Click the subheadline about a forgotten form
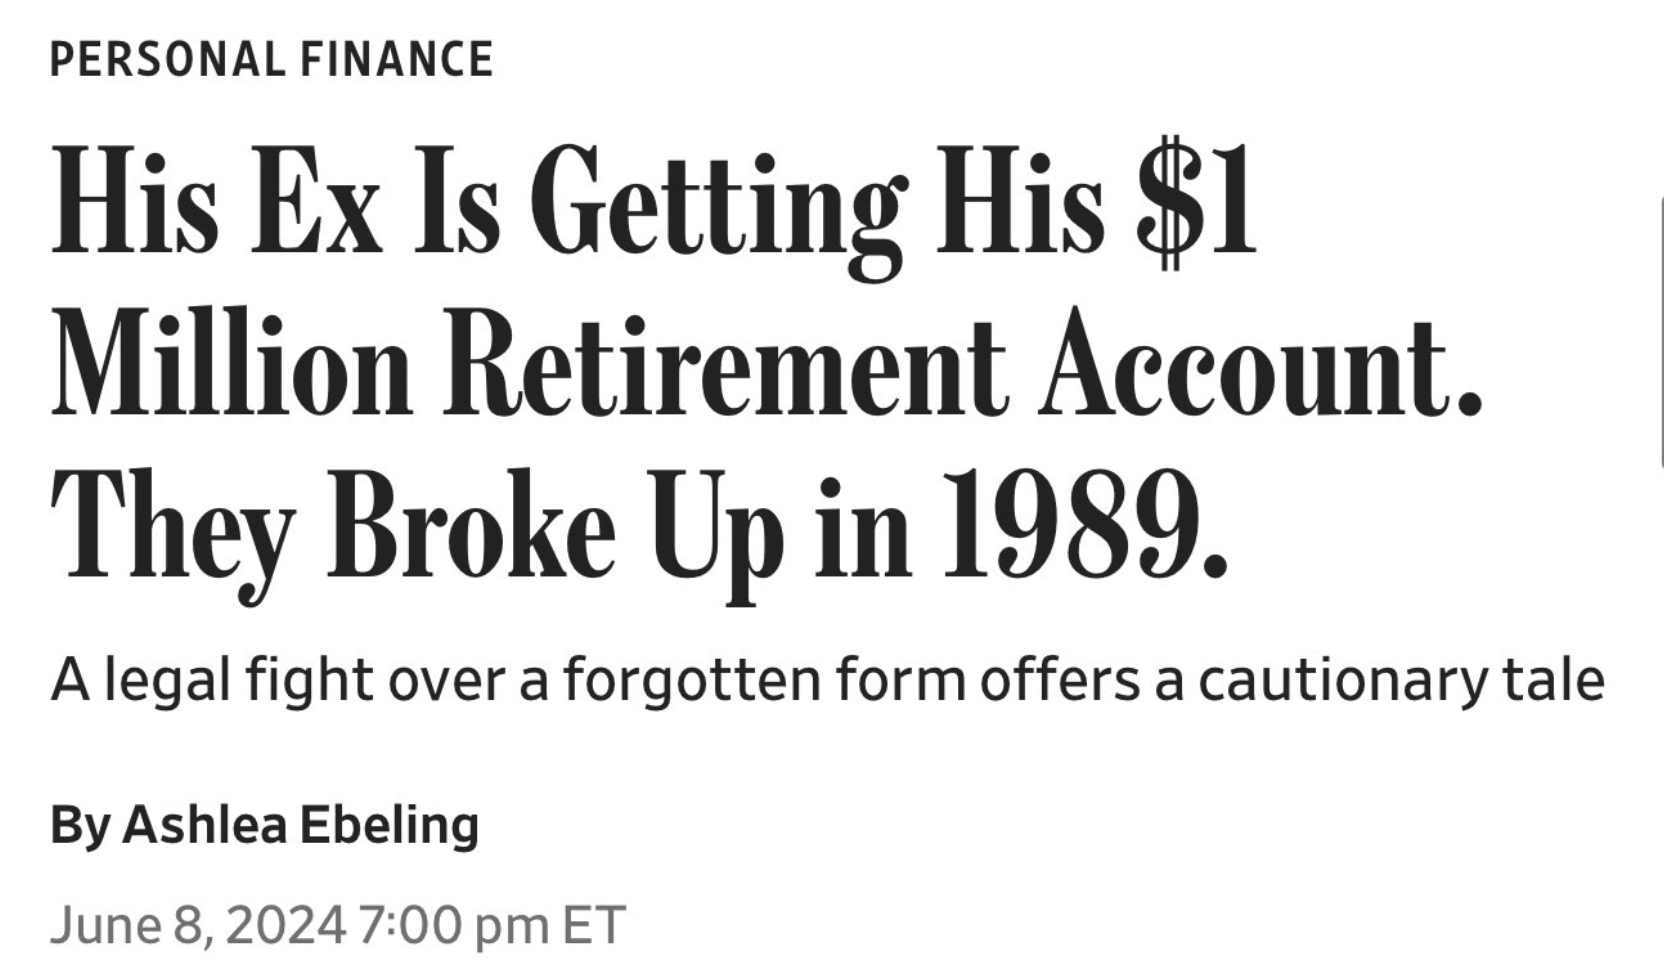The image size is (1664, 964). 828,681
